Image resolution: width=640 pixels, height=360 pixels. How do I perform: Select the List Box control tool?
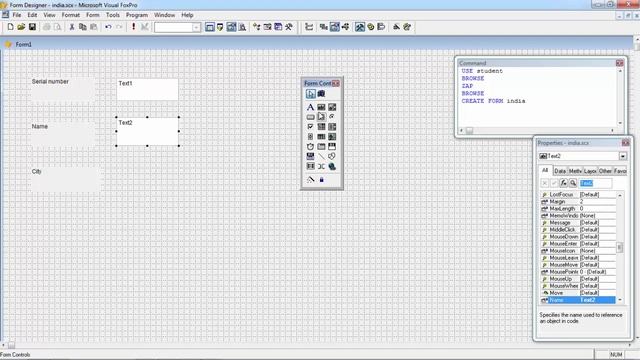(x=332, y=127)
